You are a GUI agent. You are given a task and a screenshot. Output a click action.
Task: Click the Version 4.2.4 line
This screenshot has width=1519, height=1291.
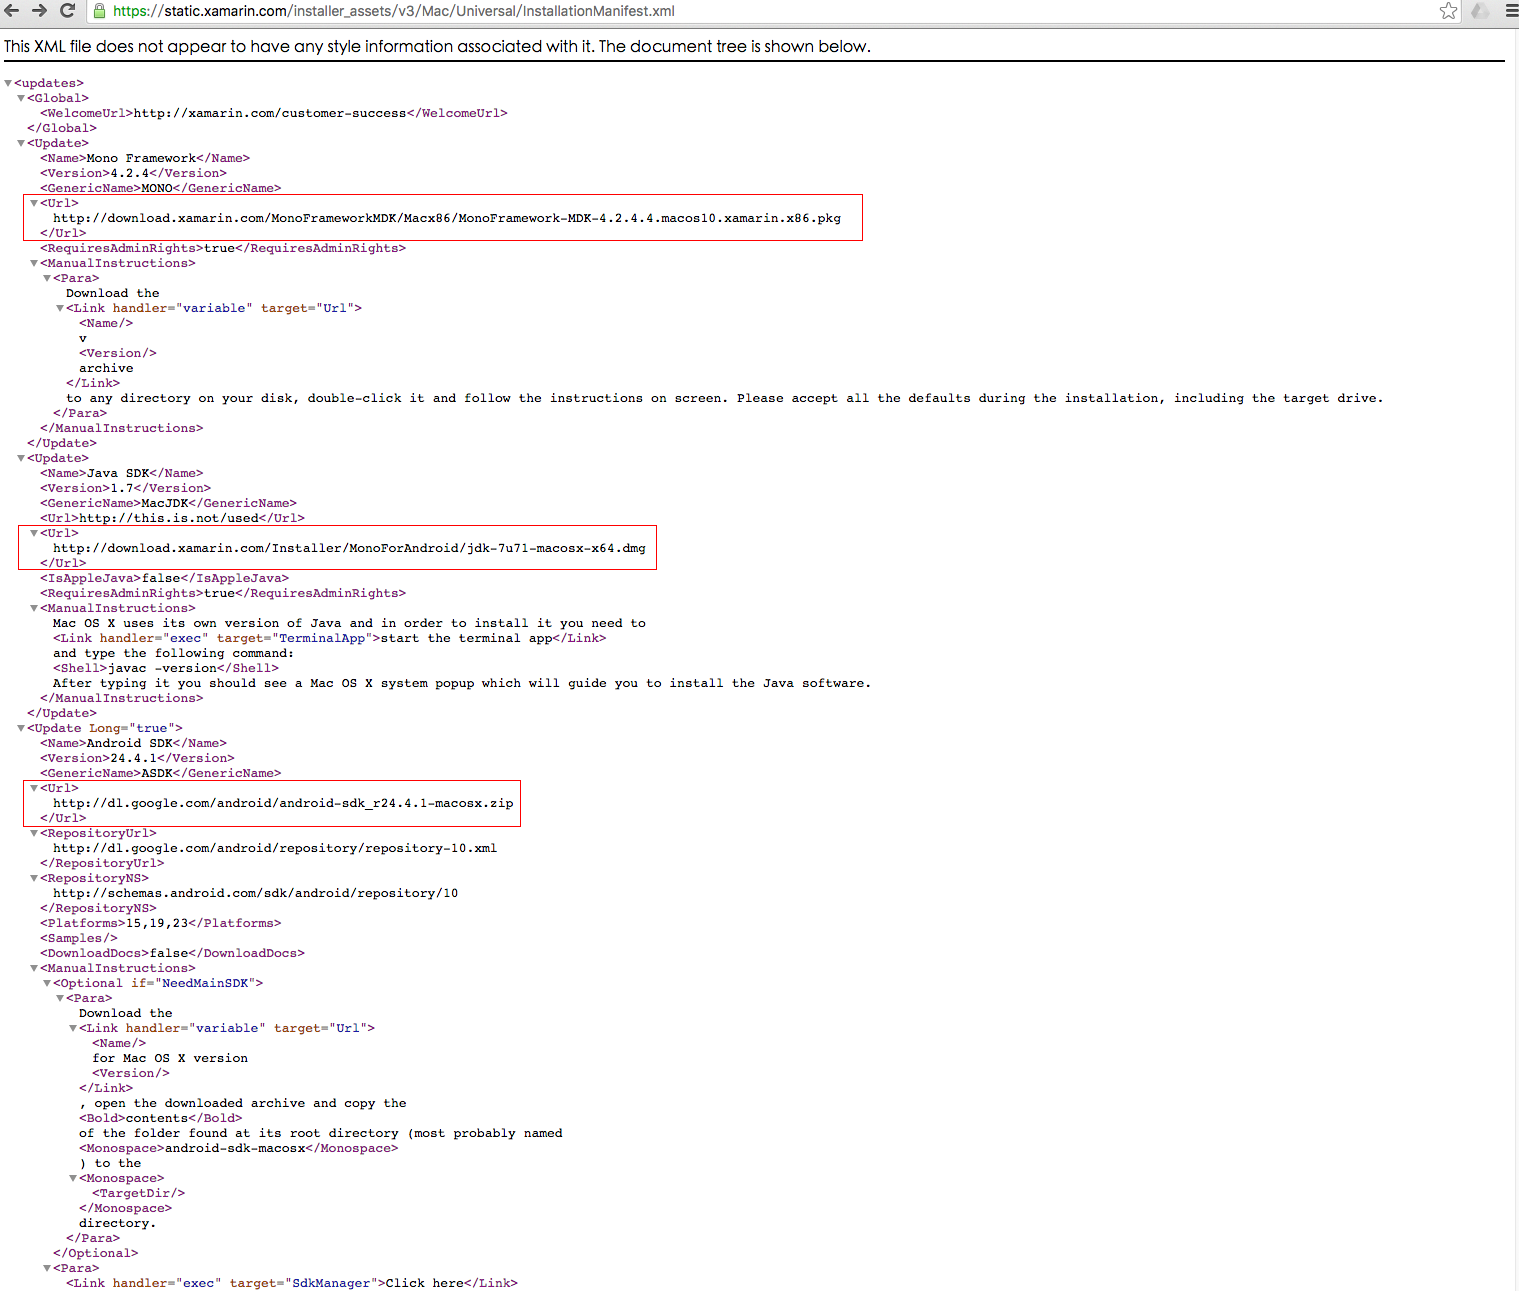coord(133,174)
